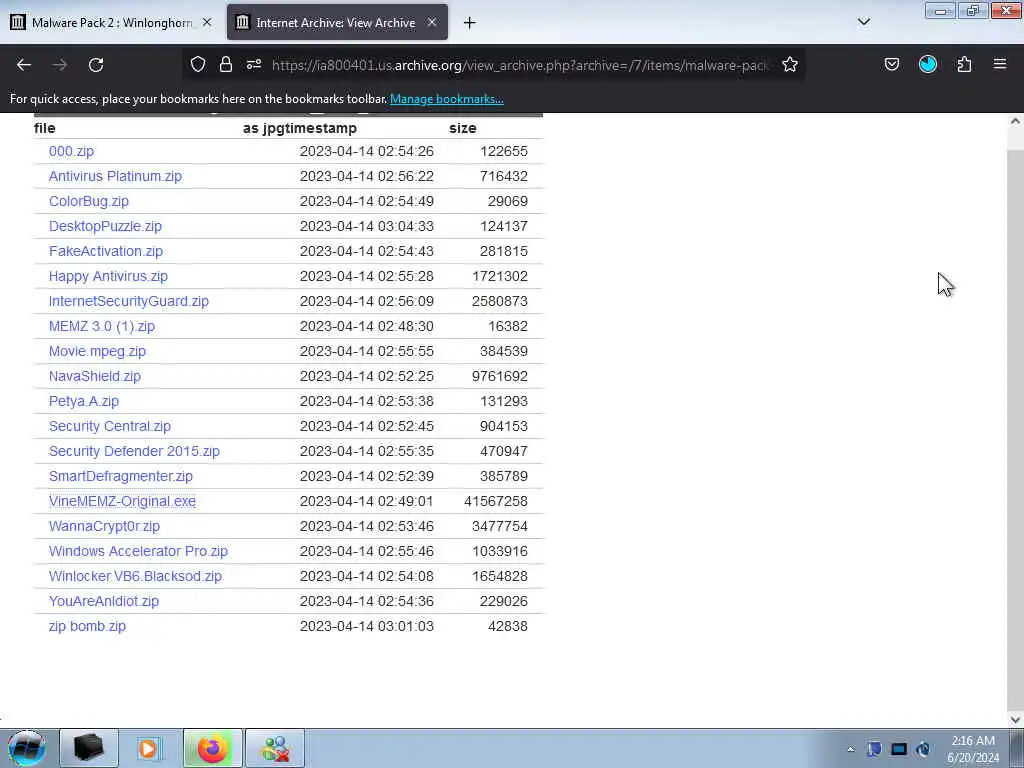The height and width of the screenshot is (768, 1024).
Task: Open SmartDefragmenter.zip link
Action: point(121,476)
